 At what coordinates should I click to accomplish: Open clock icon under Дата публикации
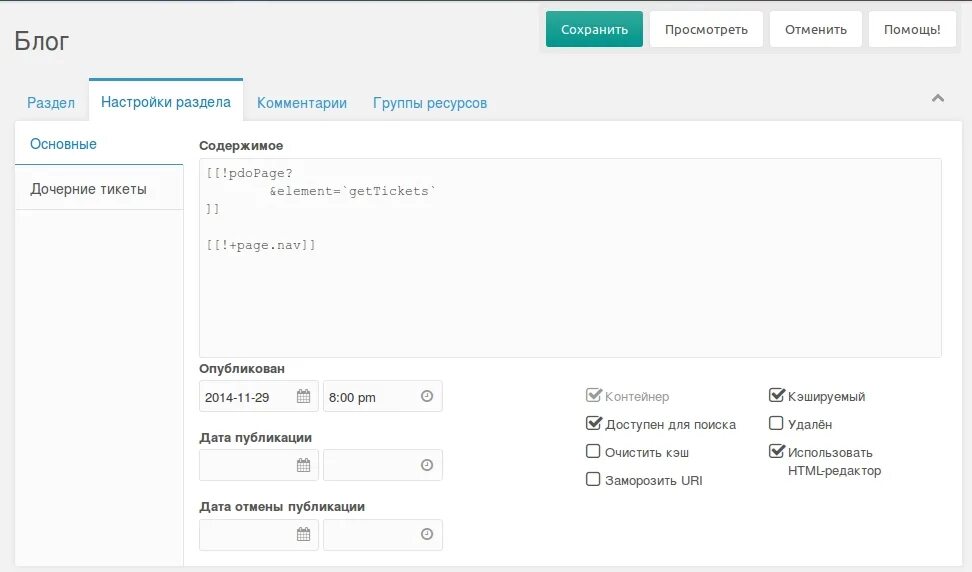426,465
